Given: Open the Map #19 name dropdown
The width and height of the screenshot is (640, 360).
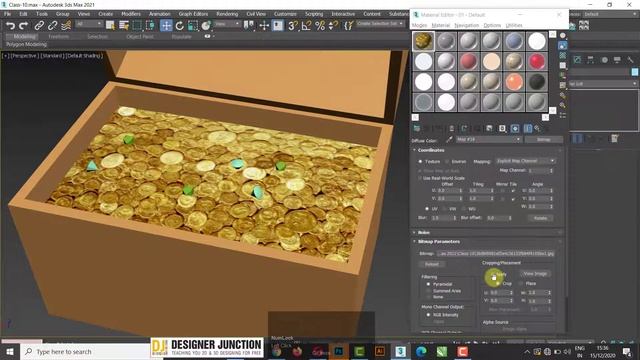Looking at the screenshot, I should coord(488,140).
